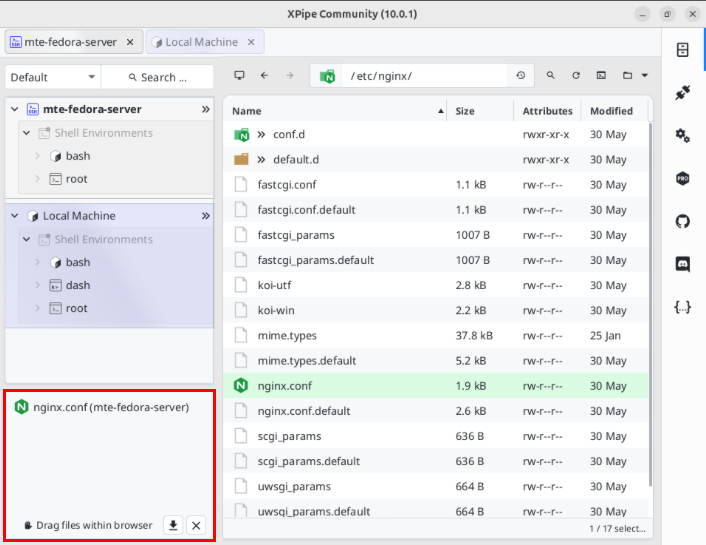The height and width of the screenshot is (545, 706).
Task: Go back with the left arrow
Action: (x=264, y=75)
